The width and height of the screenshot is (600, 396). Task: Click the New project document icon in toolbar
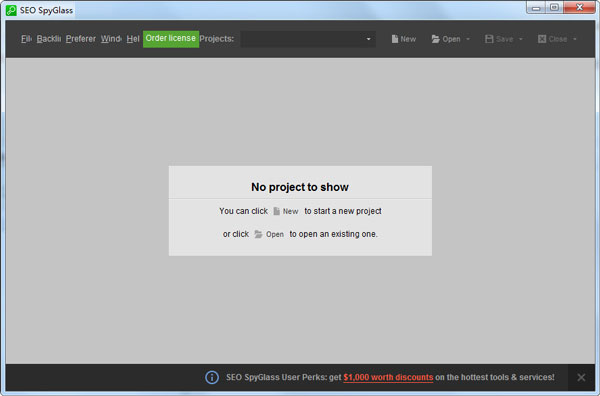(x=395, y=39)
